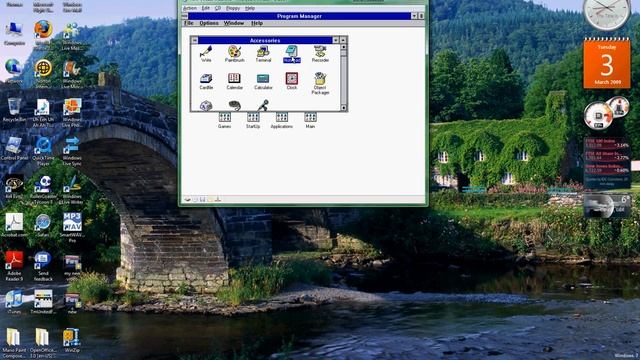This screenshot has width=640, height=360.
Task: Open Program Manager File menu
Action: click(x=189, y=23)
